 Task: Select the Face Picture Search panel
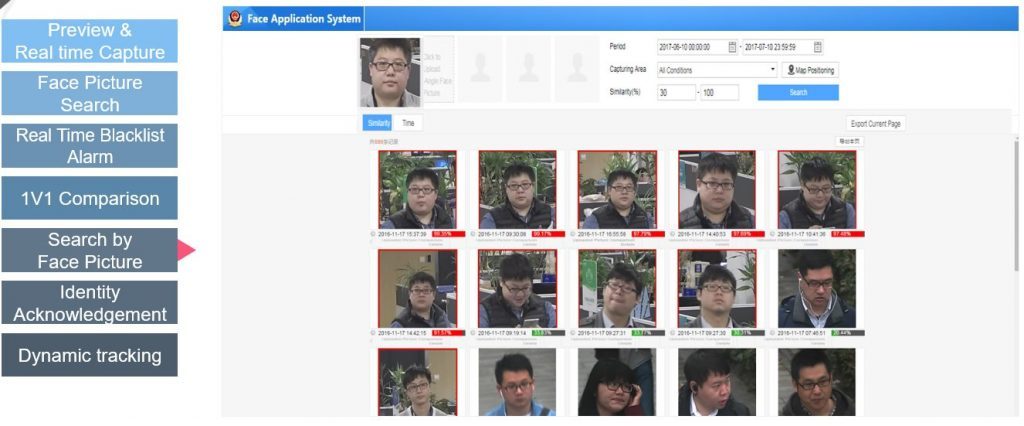pyautogui.click(x=89, y=93)
